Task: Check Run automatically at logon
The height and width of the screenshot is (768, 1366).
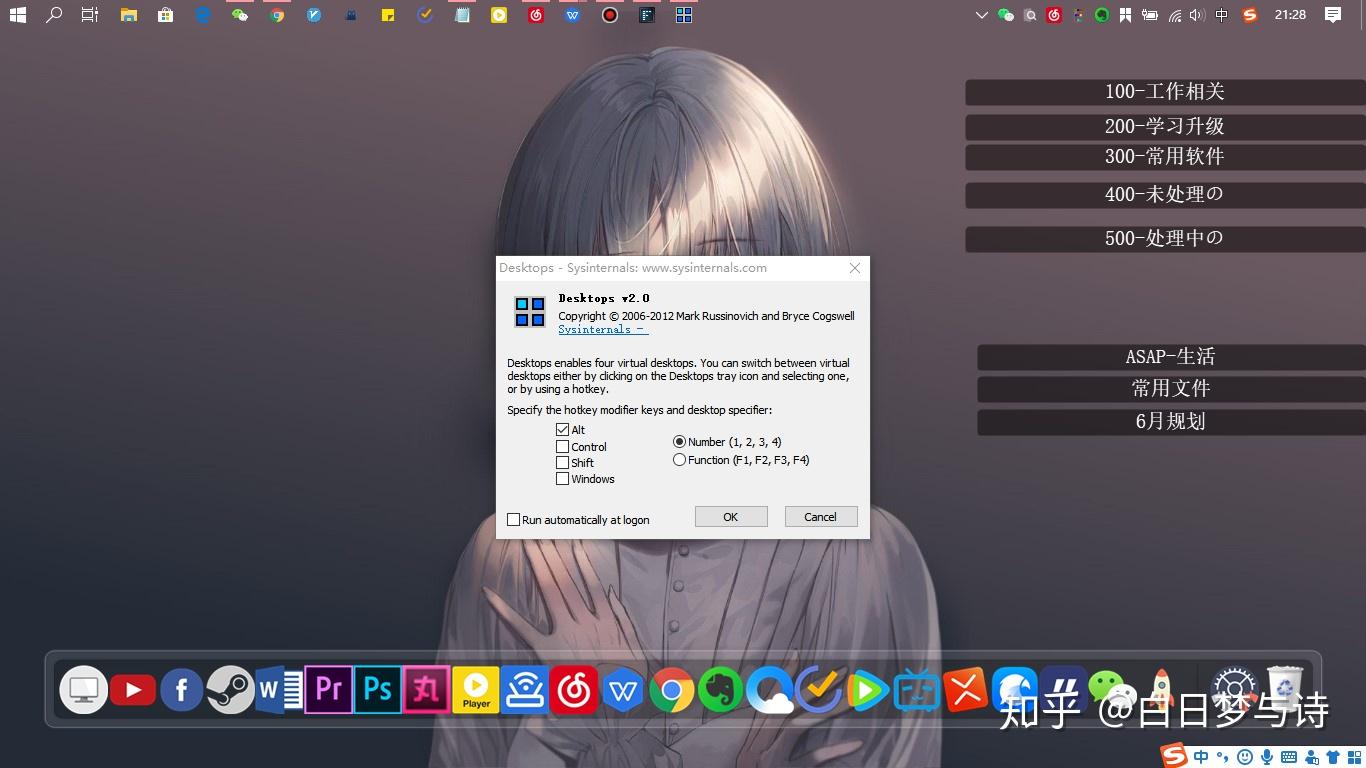Action: tap(514, 519)
